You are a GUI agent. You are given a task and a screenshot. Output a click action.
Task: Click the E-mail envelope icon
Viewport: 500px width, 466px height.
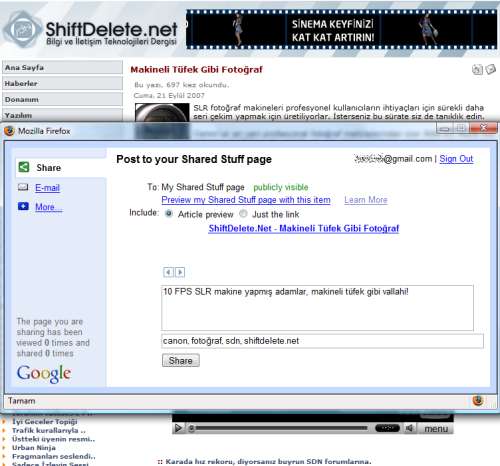(23, 187)
